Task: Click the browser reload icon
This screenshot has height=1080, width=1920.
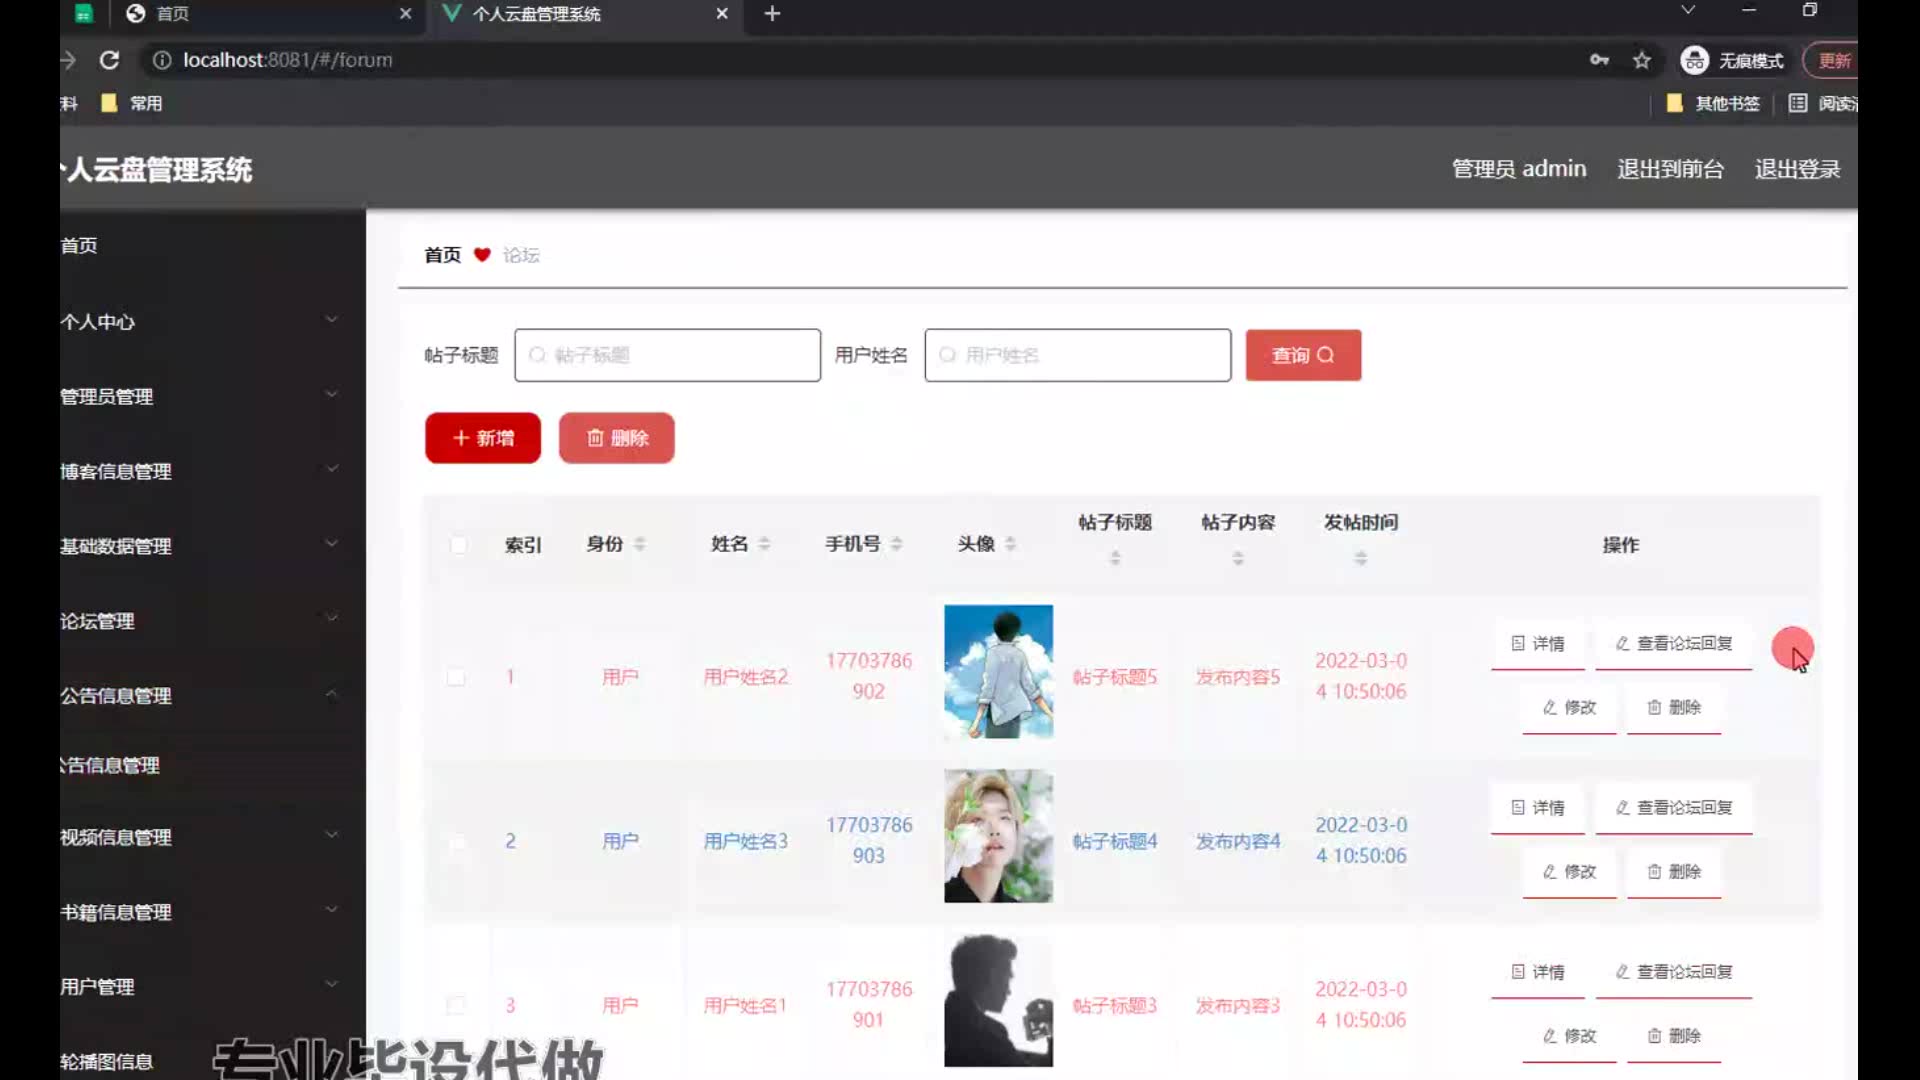Action: point(109,60)
